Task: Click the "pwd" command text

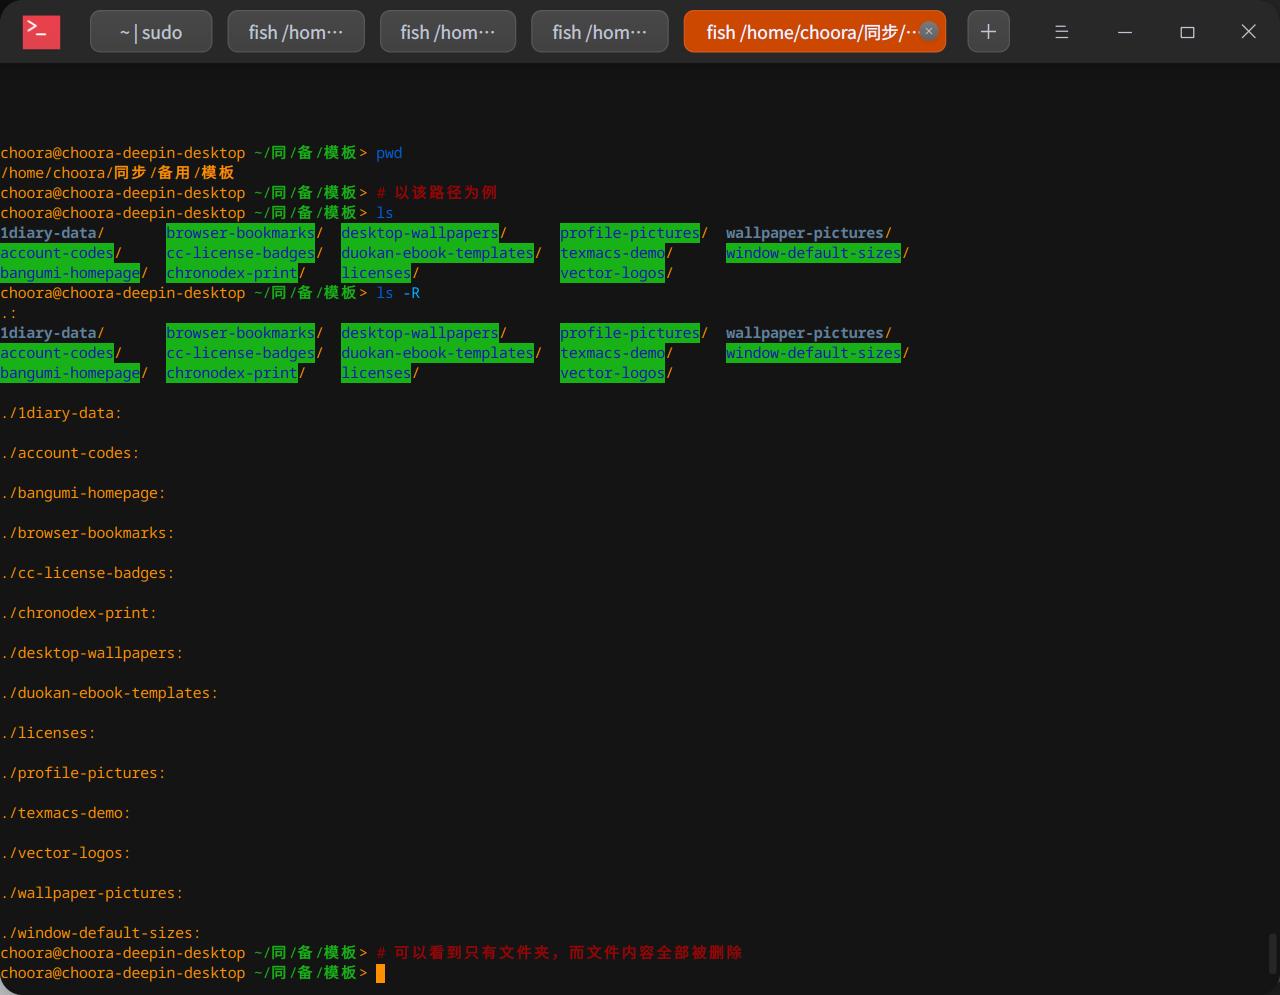Action: (x=389, y=153)
